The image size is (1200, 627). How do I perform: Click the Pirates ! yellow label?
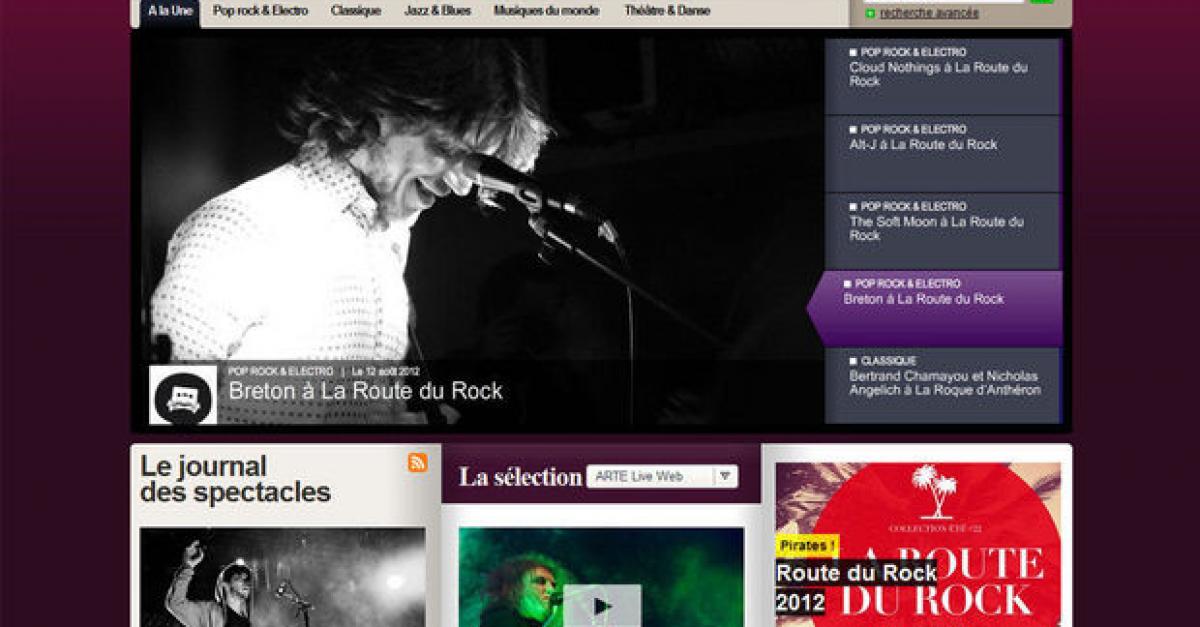[807, 546]
